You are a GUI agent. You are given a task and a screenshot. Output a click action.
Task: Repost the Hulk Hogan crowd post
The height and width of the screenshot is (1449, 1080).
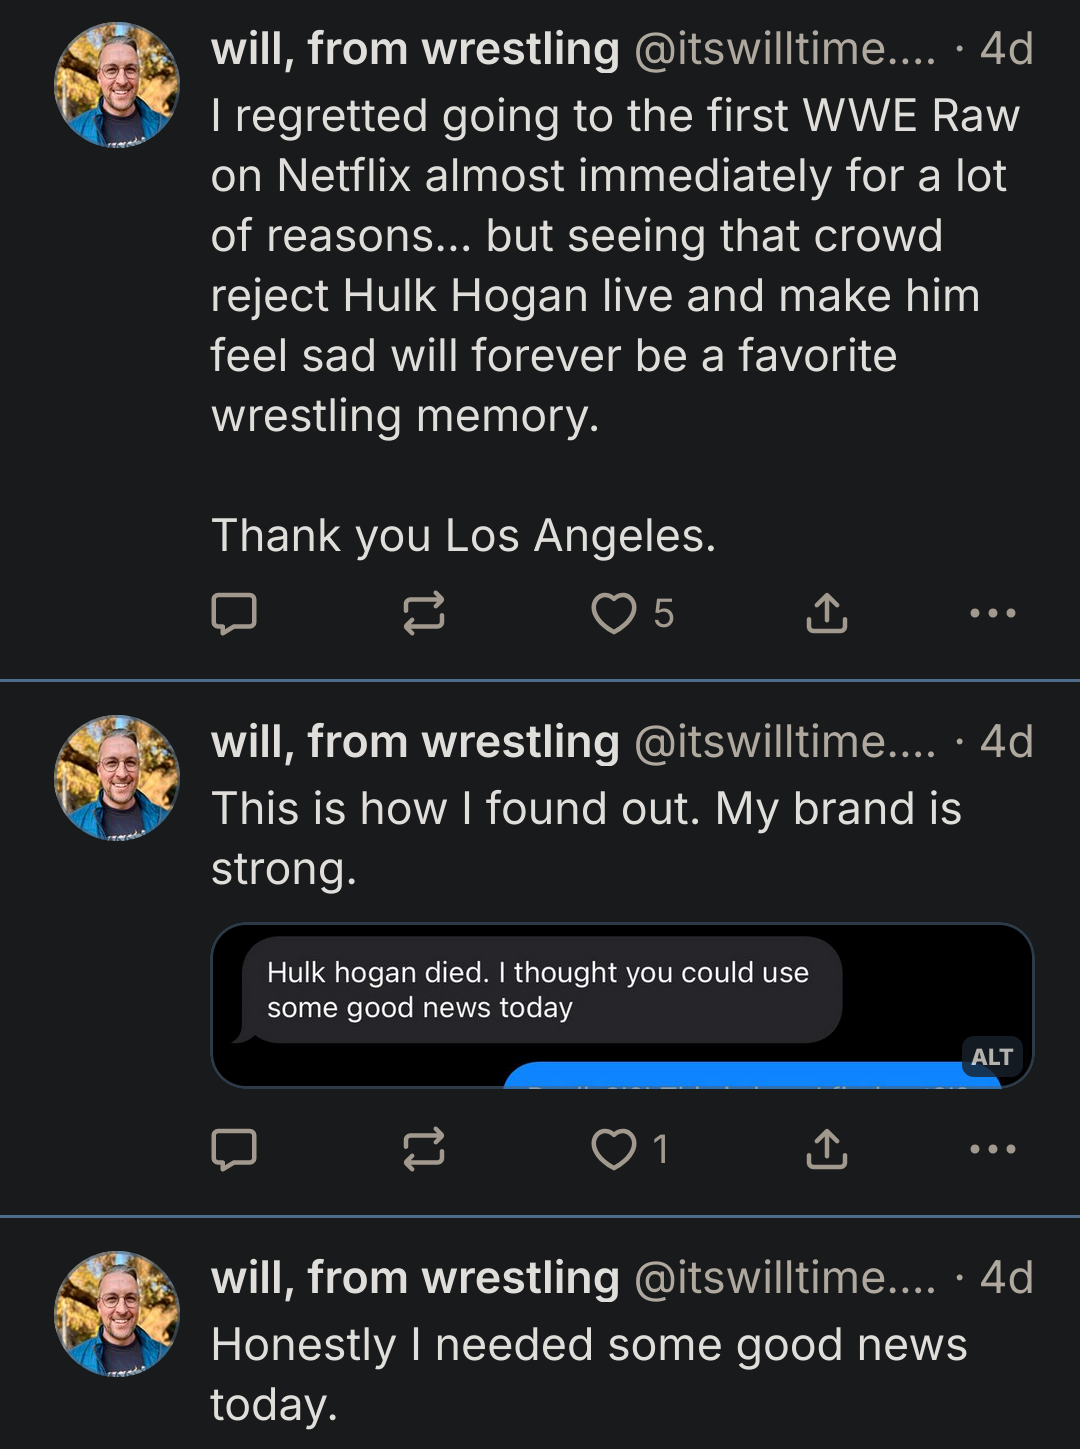click(x=423, y=613)
